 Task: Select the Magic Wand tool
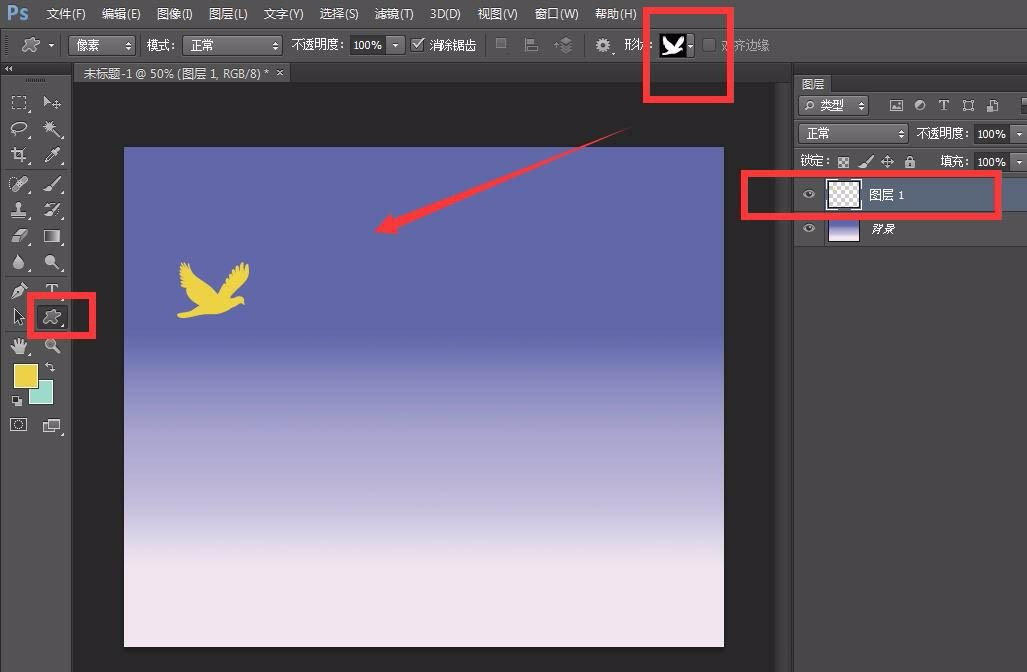click(52, 128)
